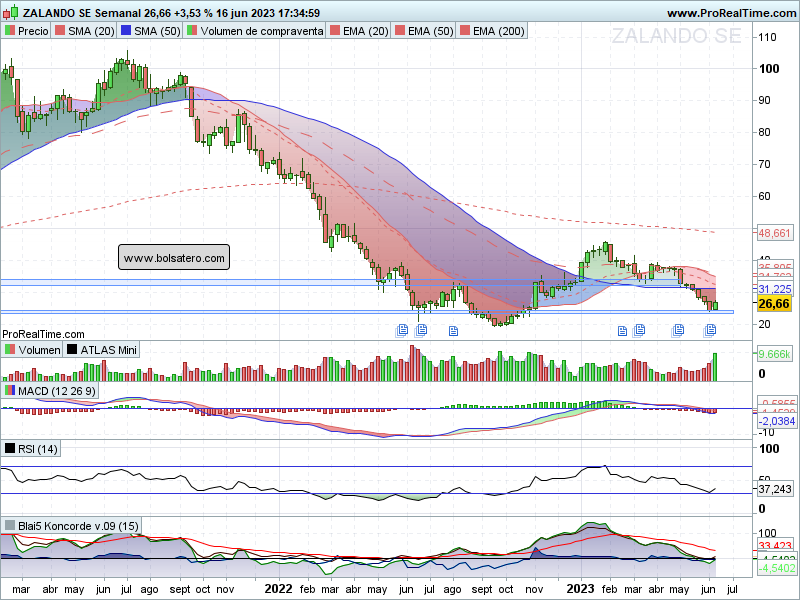The height and width of the screenshot is (600, 800).
Task: Open the MACD (12 26 9) indicator label
Action: point(51,391)
